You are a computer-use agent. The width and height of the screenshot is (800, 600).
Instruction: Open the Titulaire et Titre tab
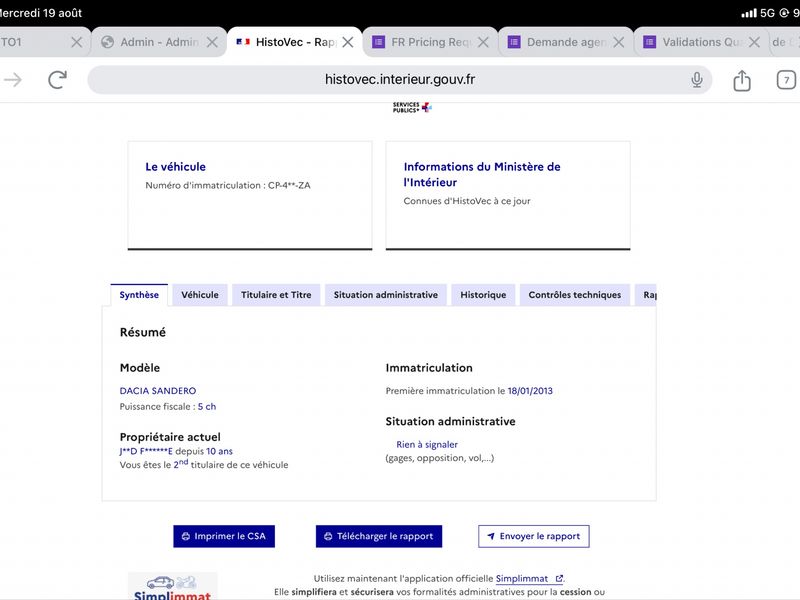coord(276,295)
